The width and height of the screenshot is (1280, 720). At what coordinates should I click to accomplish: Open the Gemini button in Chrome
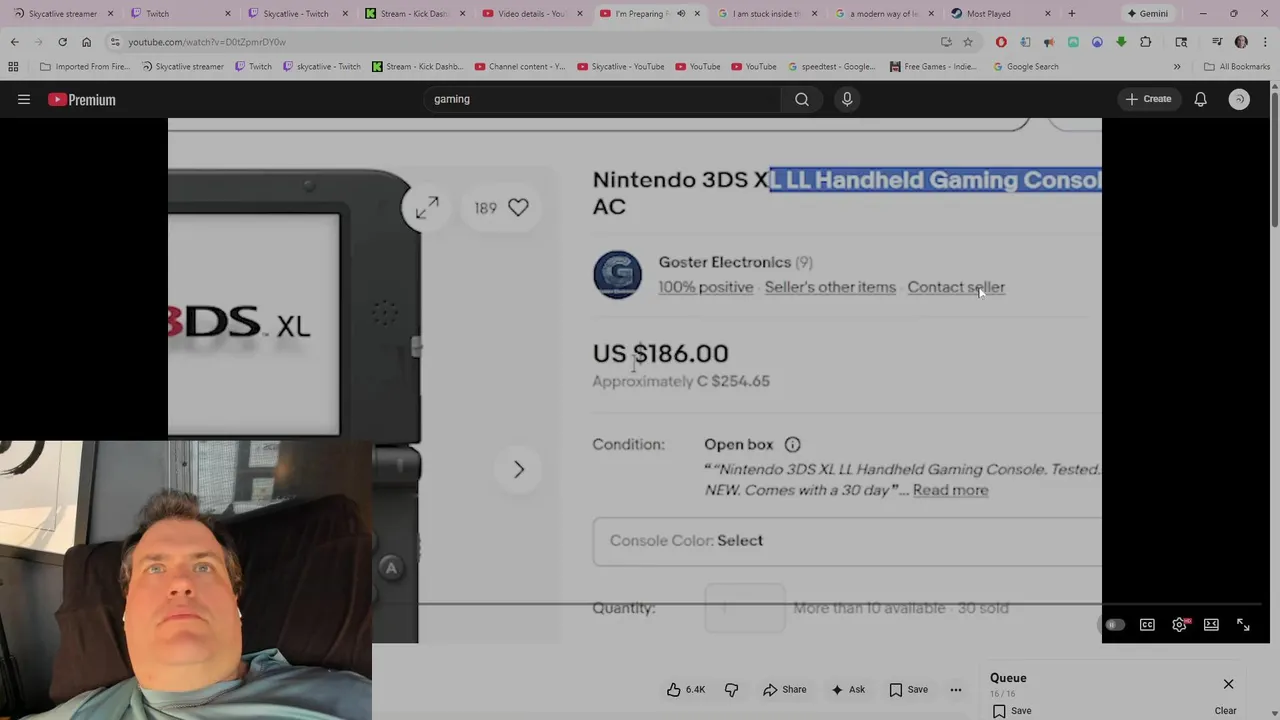coord(1148,14)
